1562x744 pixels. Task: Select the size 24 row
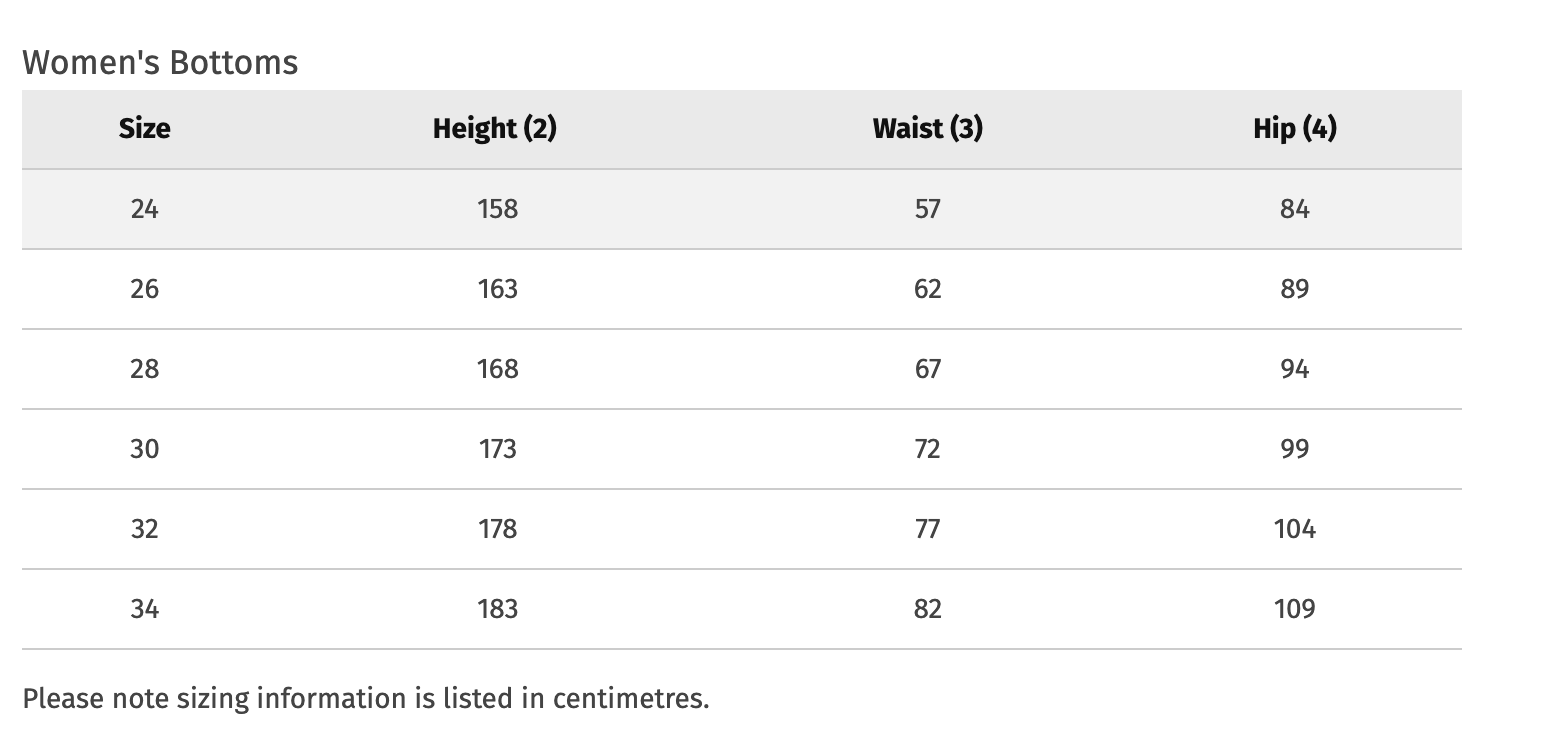[x=742, y=209]
